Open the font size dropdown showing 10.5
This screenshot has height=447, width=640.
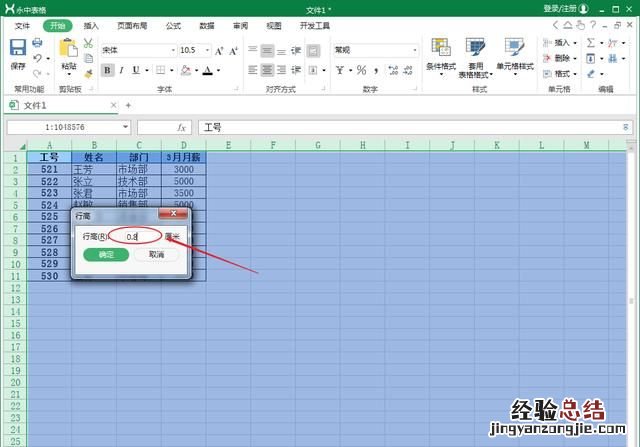click(x=192, y=49)
